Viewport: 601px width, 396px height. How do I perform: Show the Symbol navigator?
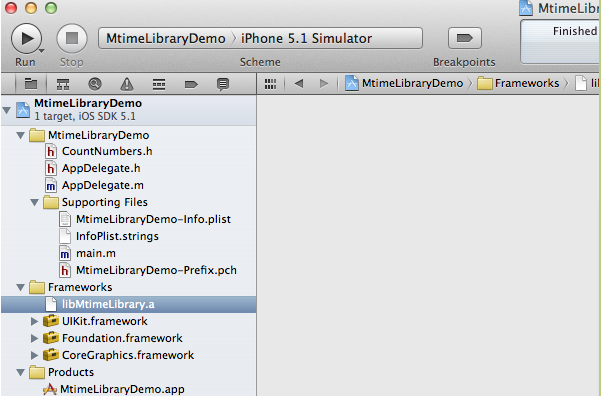[63, 84]
